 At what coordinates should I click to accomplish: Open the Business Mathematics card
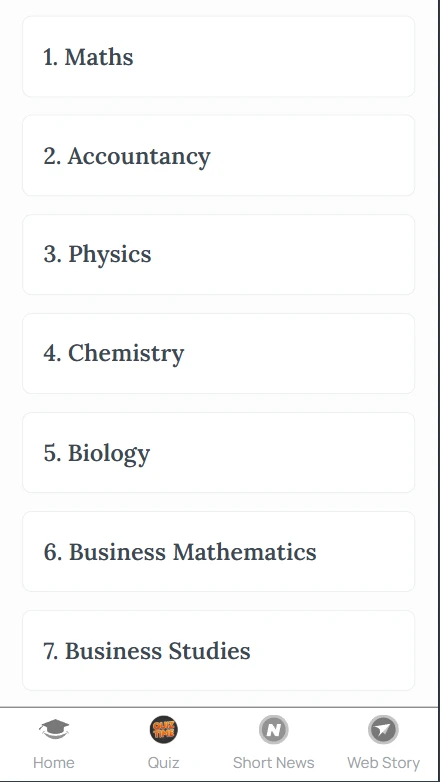(x=219, y=551)
